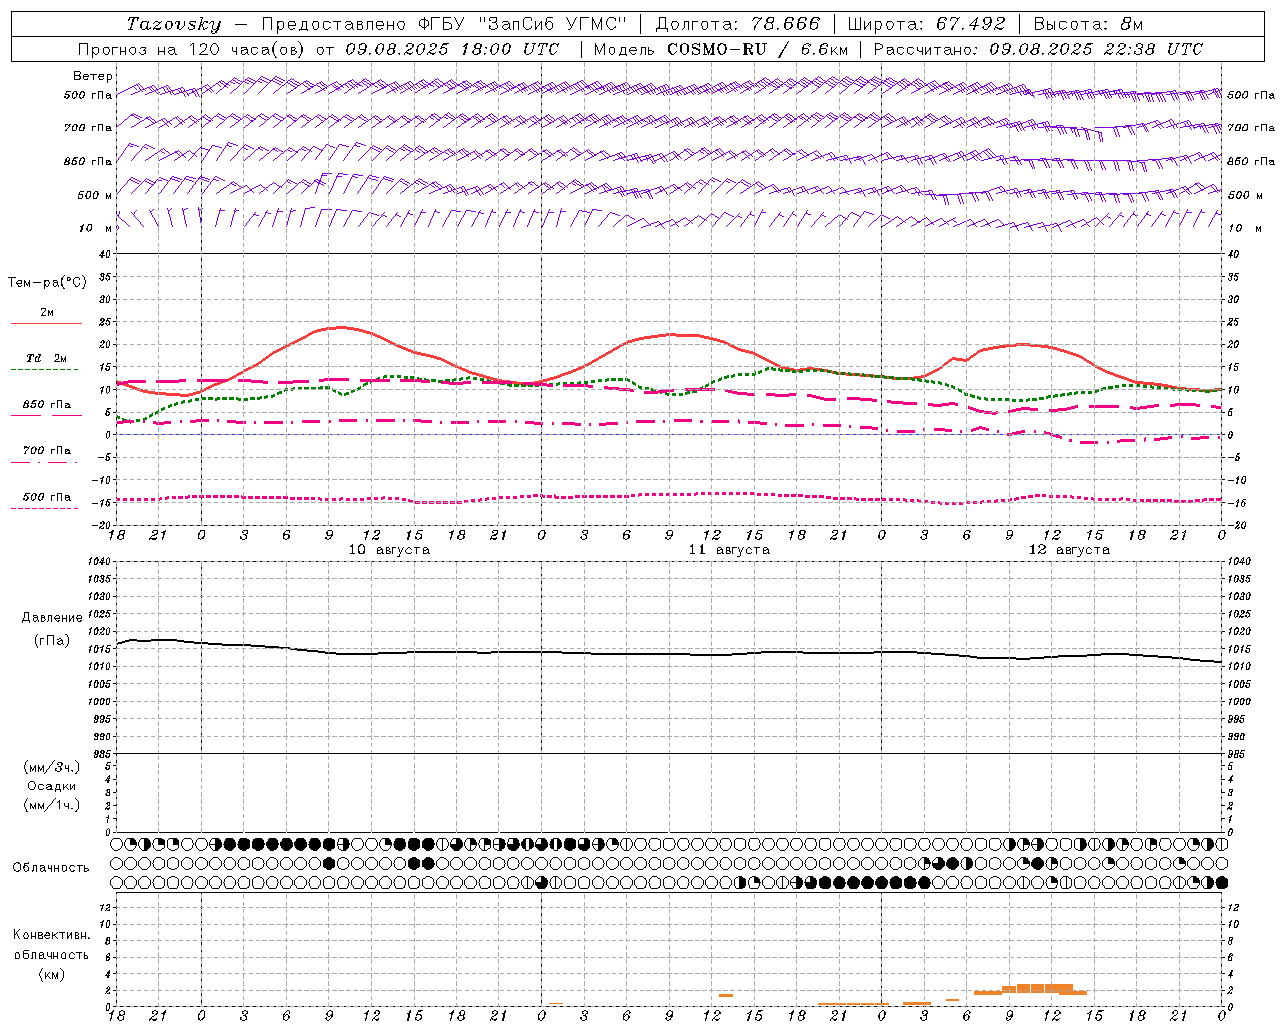The image size is (1280, 1024).
Task: Click the 11 августа date label
Action: (729, 550)
